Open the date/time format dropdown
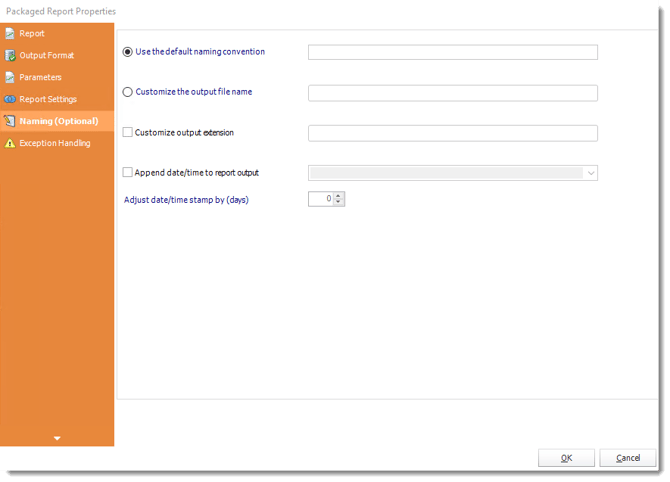The image size is (670, 482). pos(591,173)
